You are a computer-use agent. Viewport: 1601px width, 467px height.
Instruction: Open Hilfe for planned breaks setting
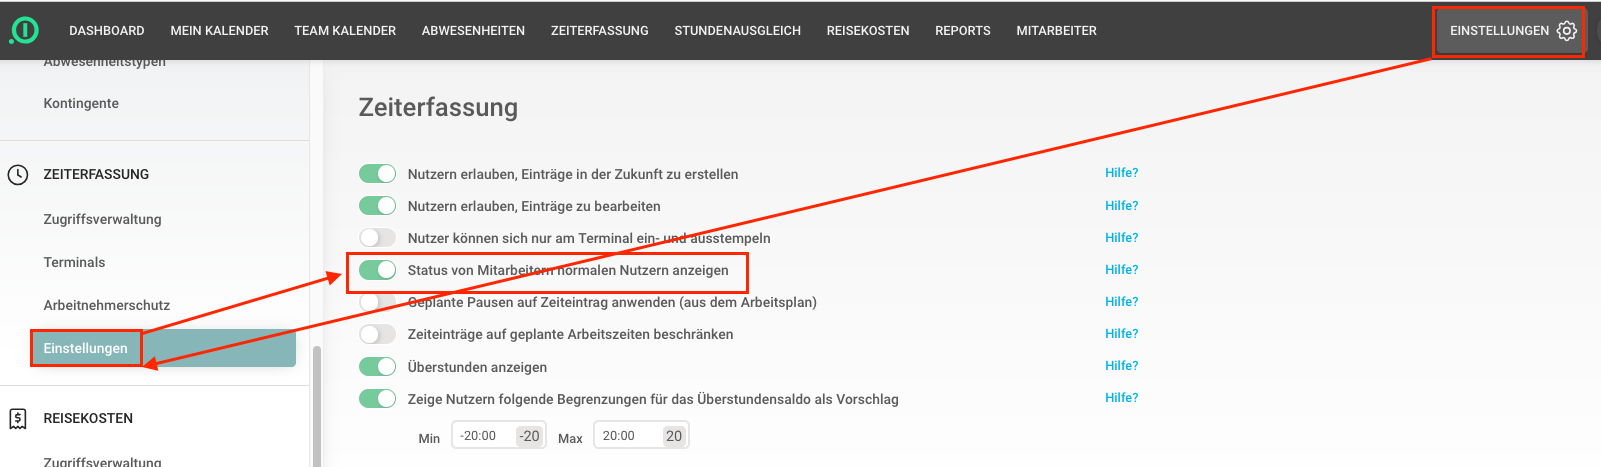(1122, 302)
